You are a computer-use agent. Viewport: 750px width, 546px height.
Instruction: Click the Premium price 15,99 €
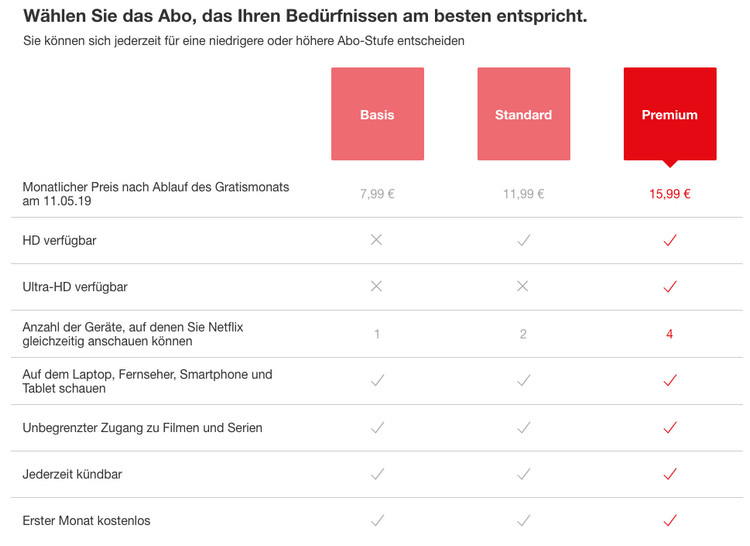click(670, 194)
